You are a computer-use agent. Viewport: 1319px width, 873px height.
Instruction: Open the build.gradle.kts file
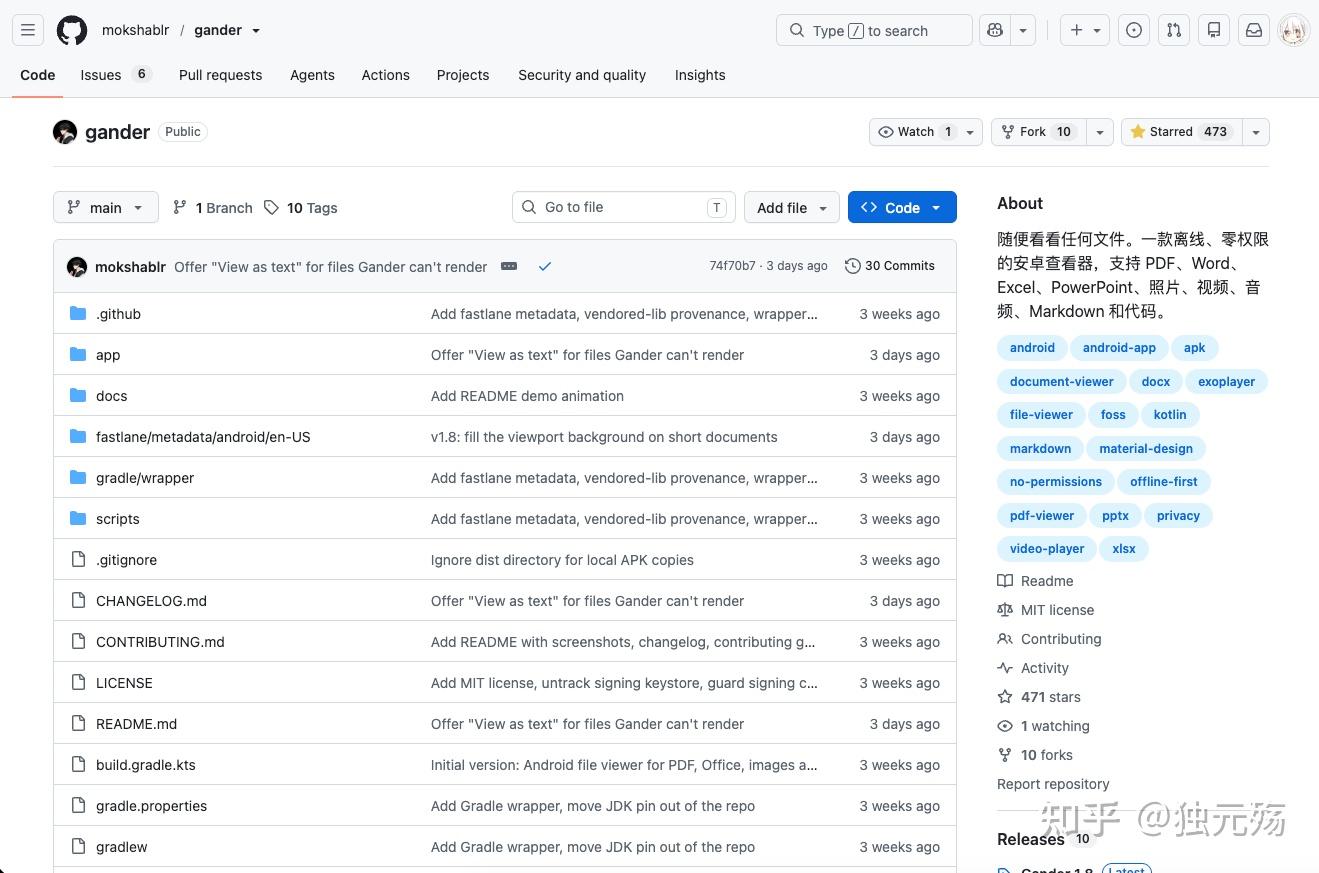pos(146,765)
